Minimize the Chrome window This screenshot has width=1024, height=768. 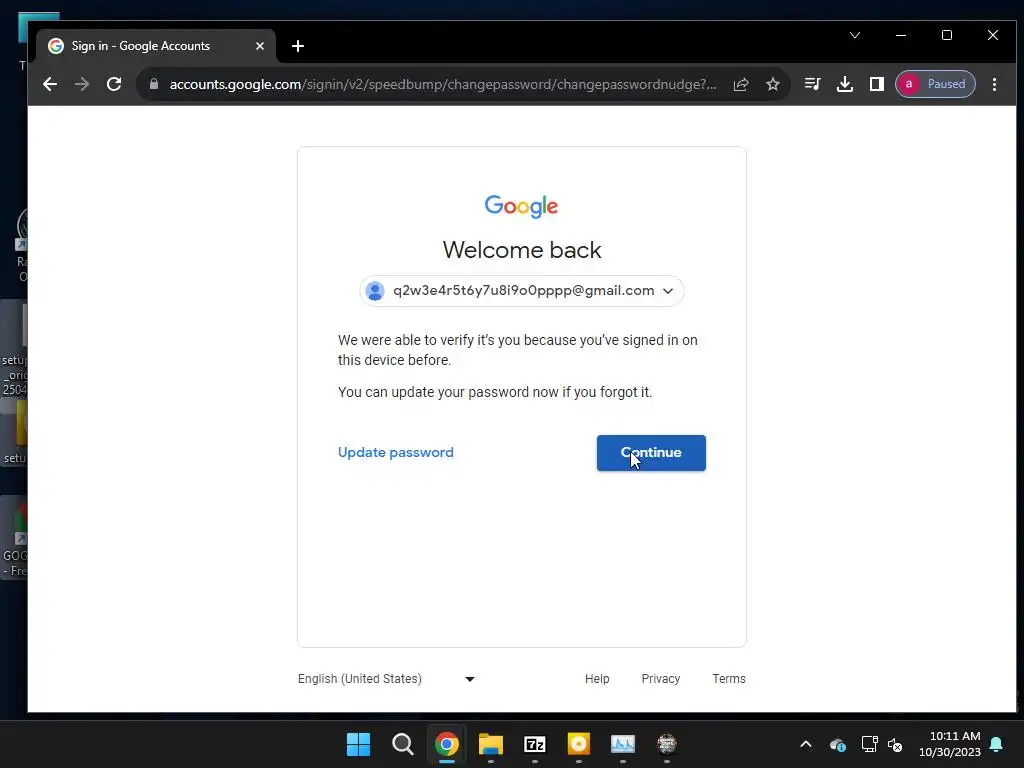[901, 35]
